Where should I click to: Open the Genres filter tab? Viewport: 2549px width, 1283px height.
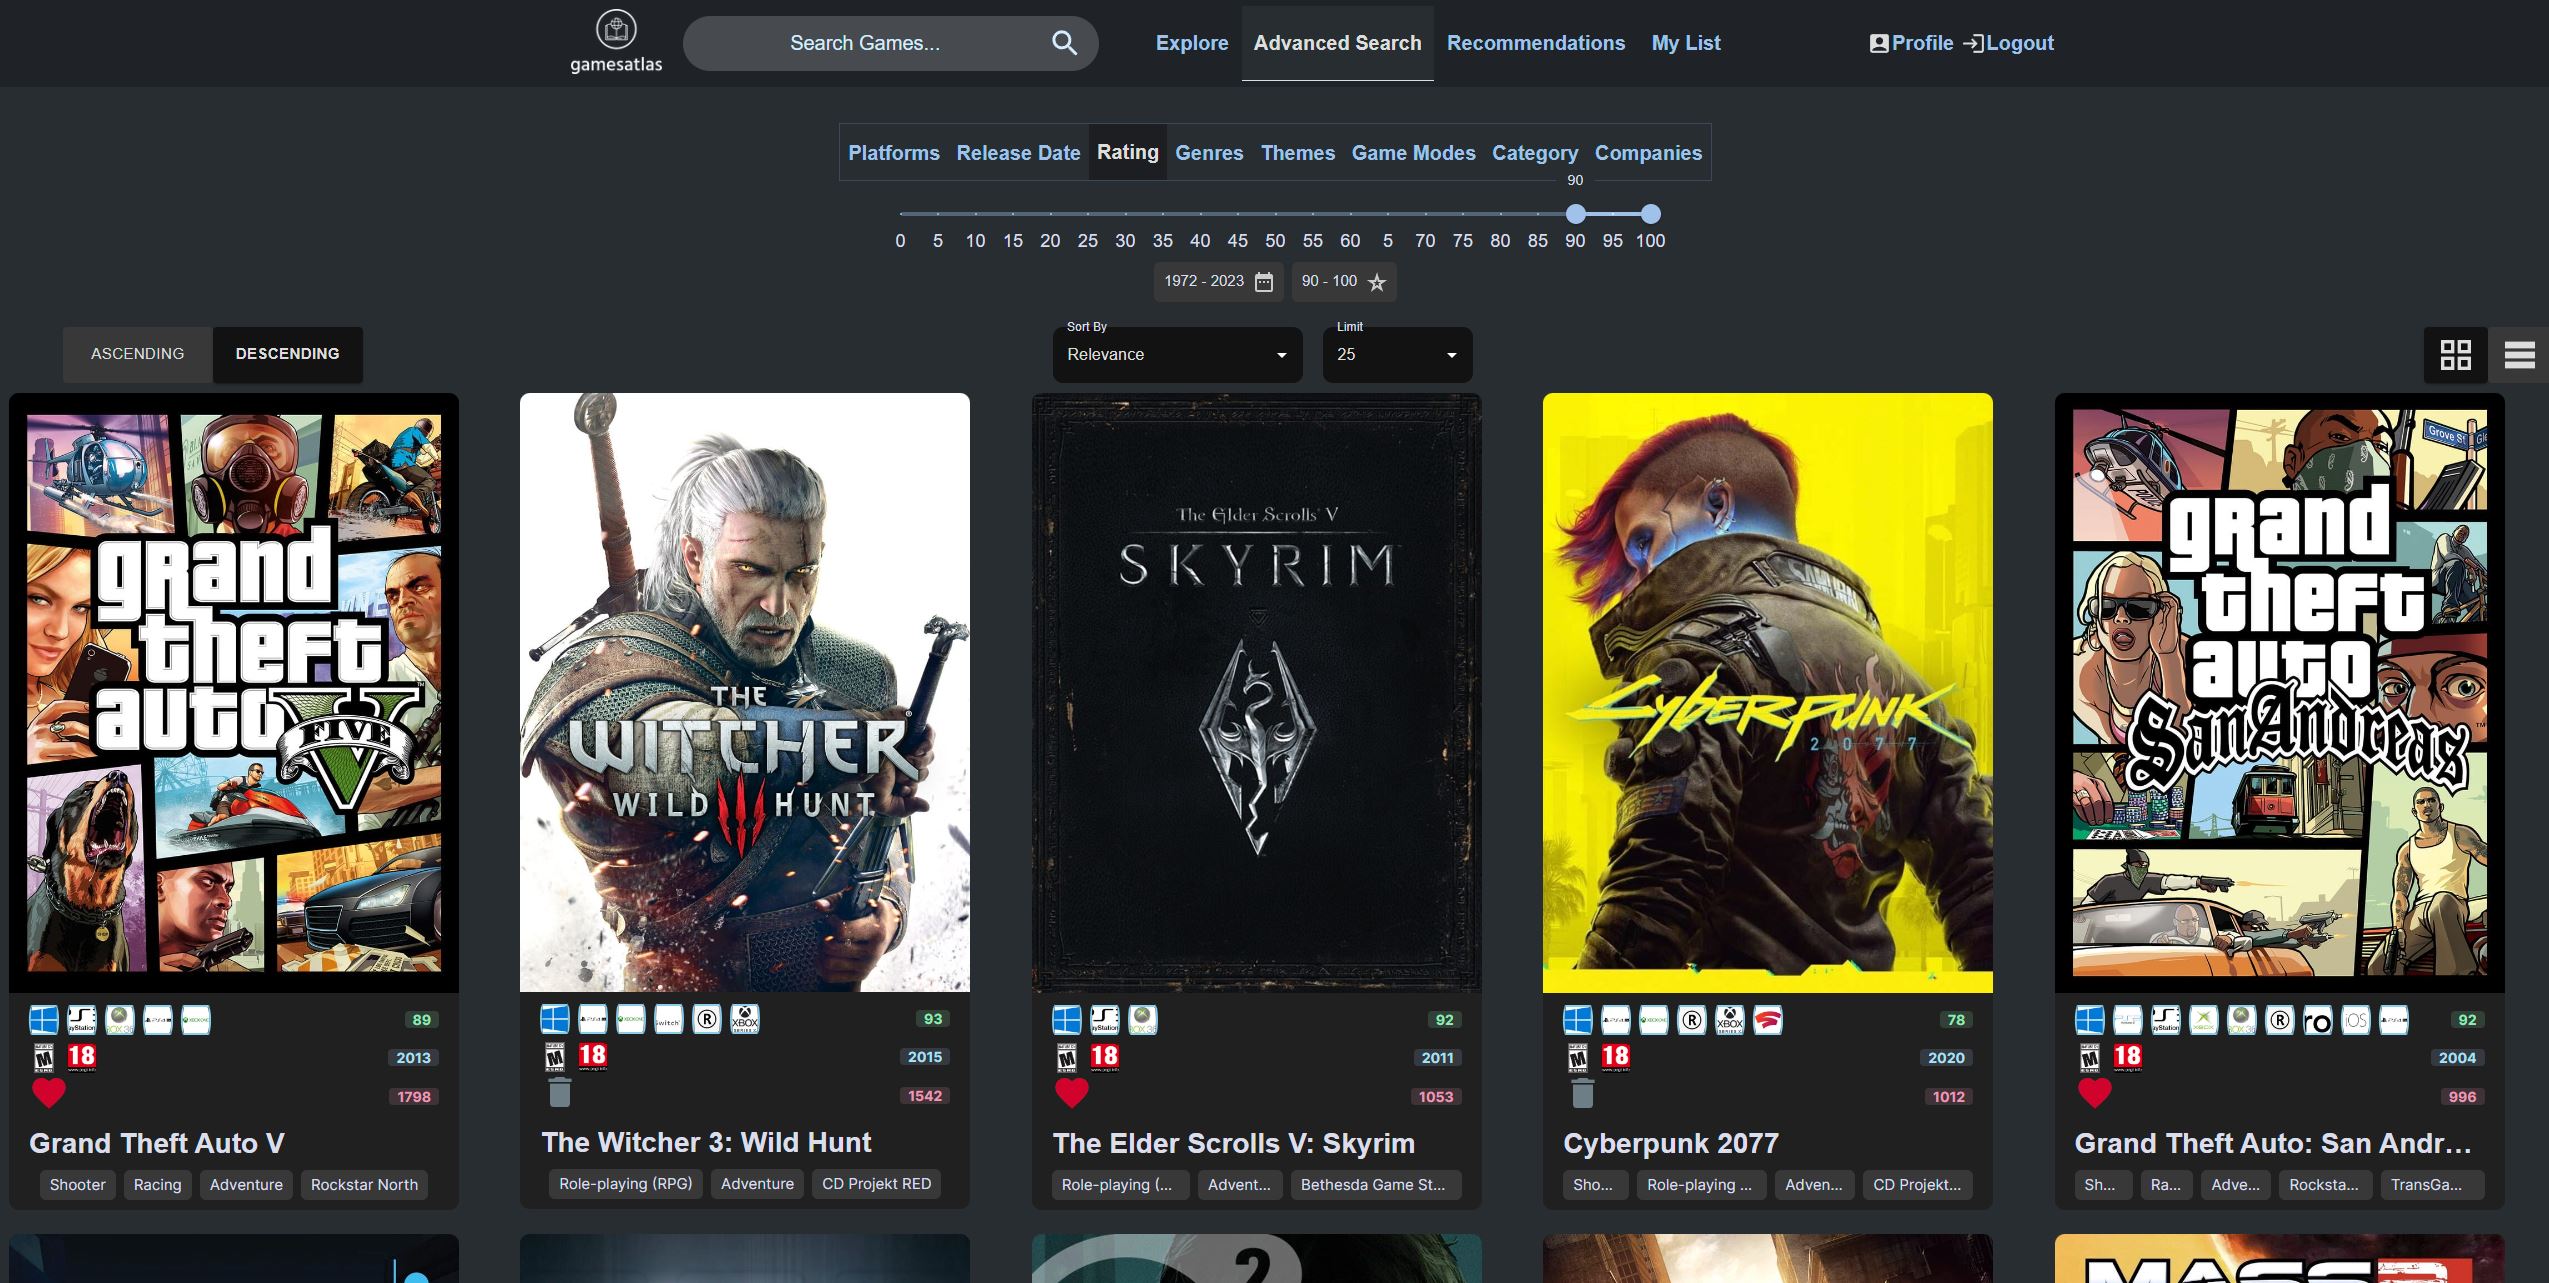(1209, 153)
